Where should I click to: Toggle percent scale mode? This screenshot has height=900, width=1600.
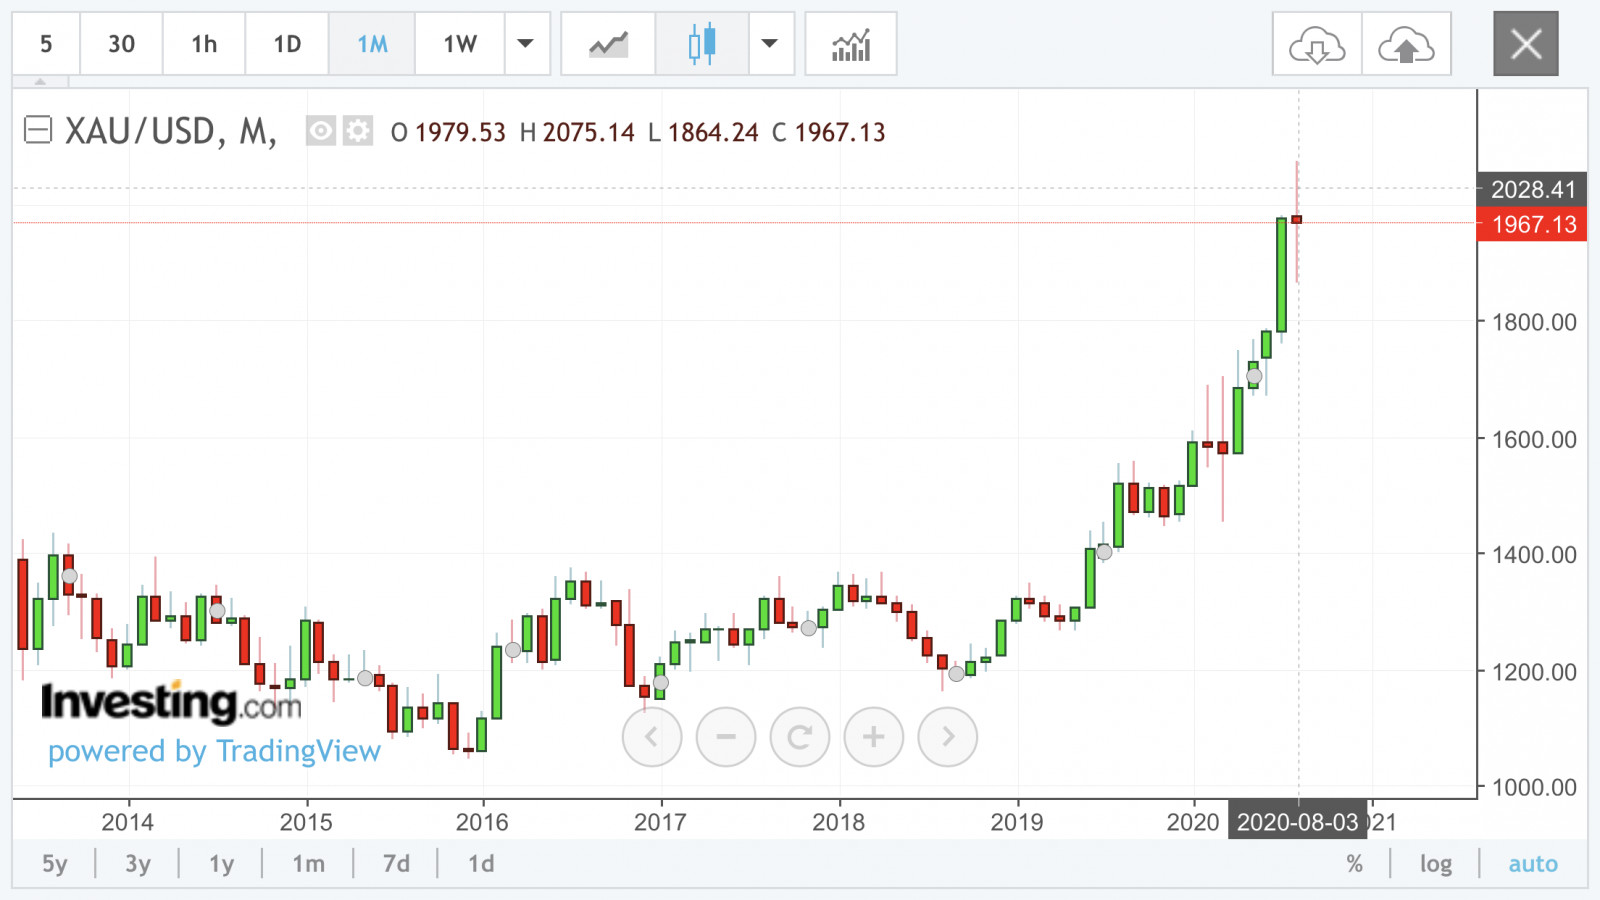coord(1354,864)
